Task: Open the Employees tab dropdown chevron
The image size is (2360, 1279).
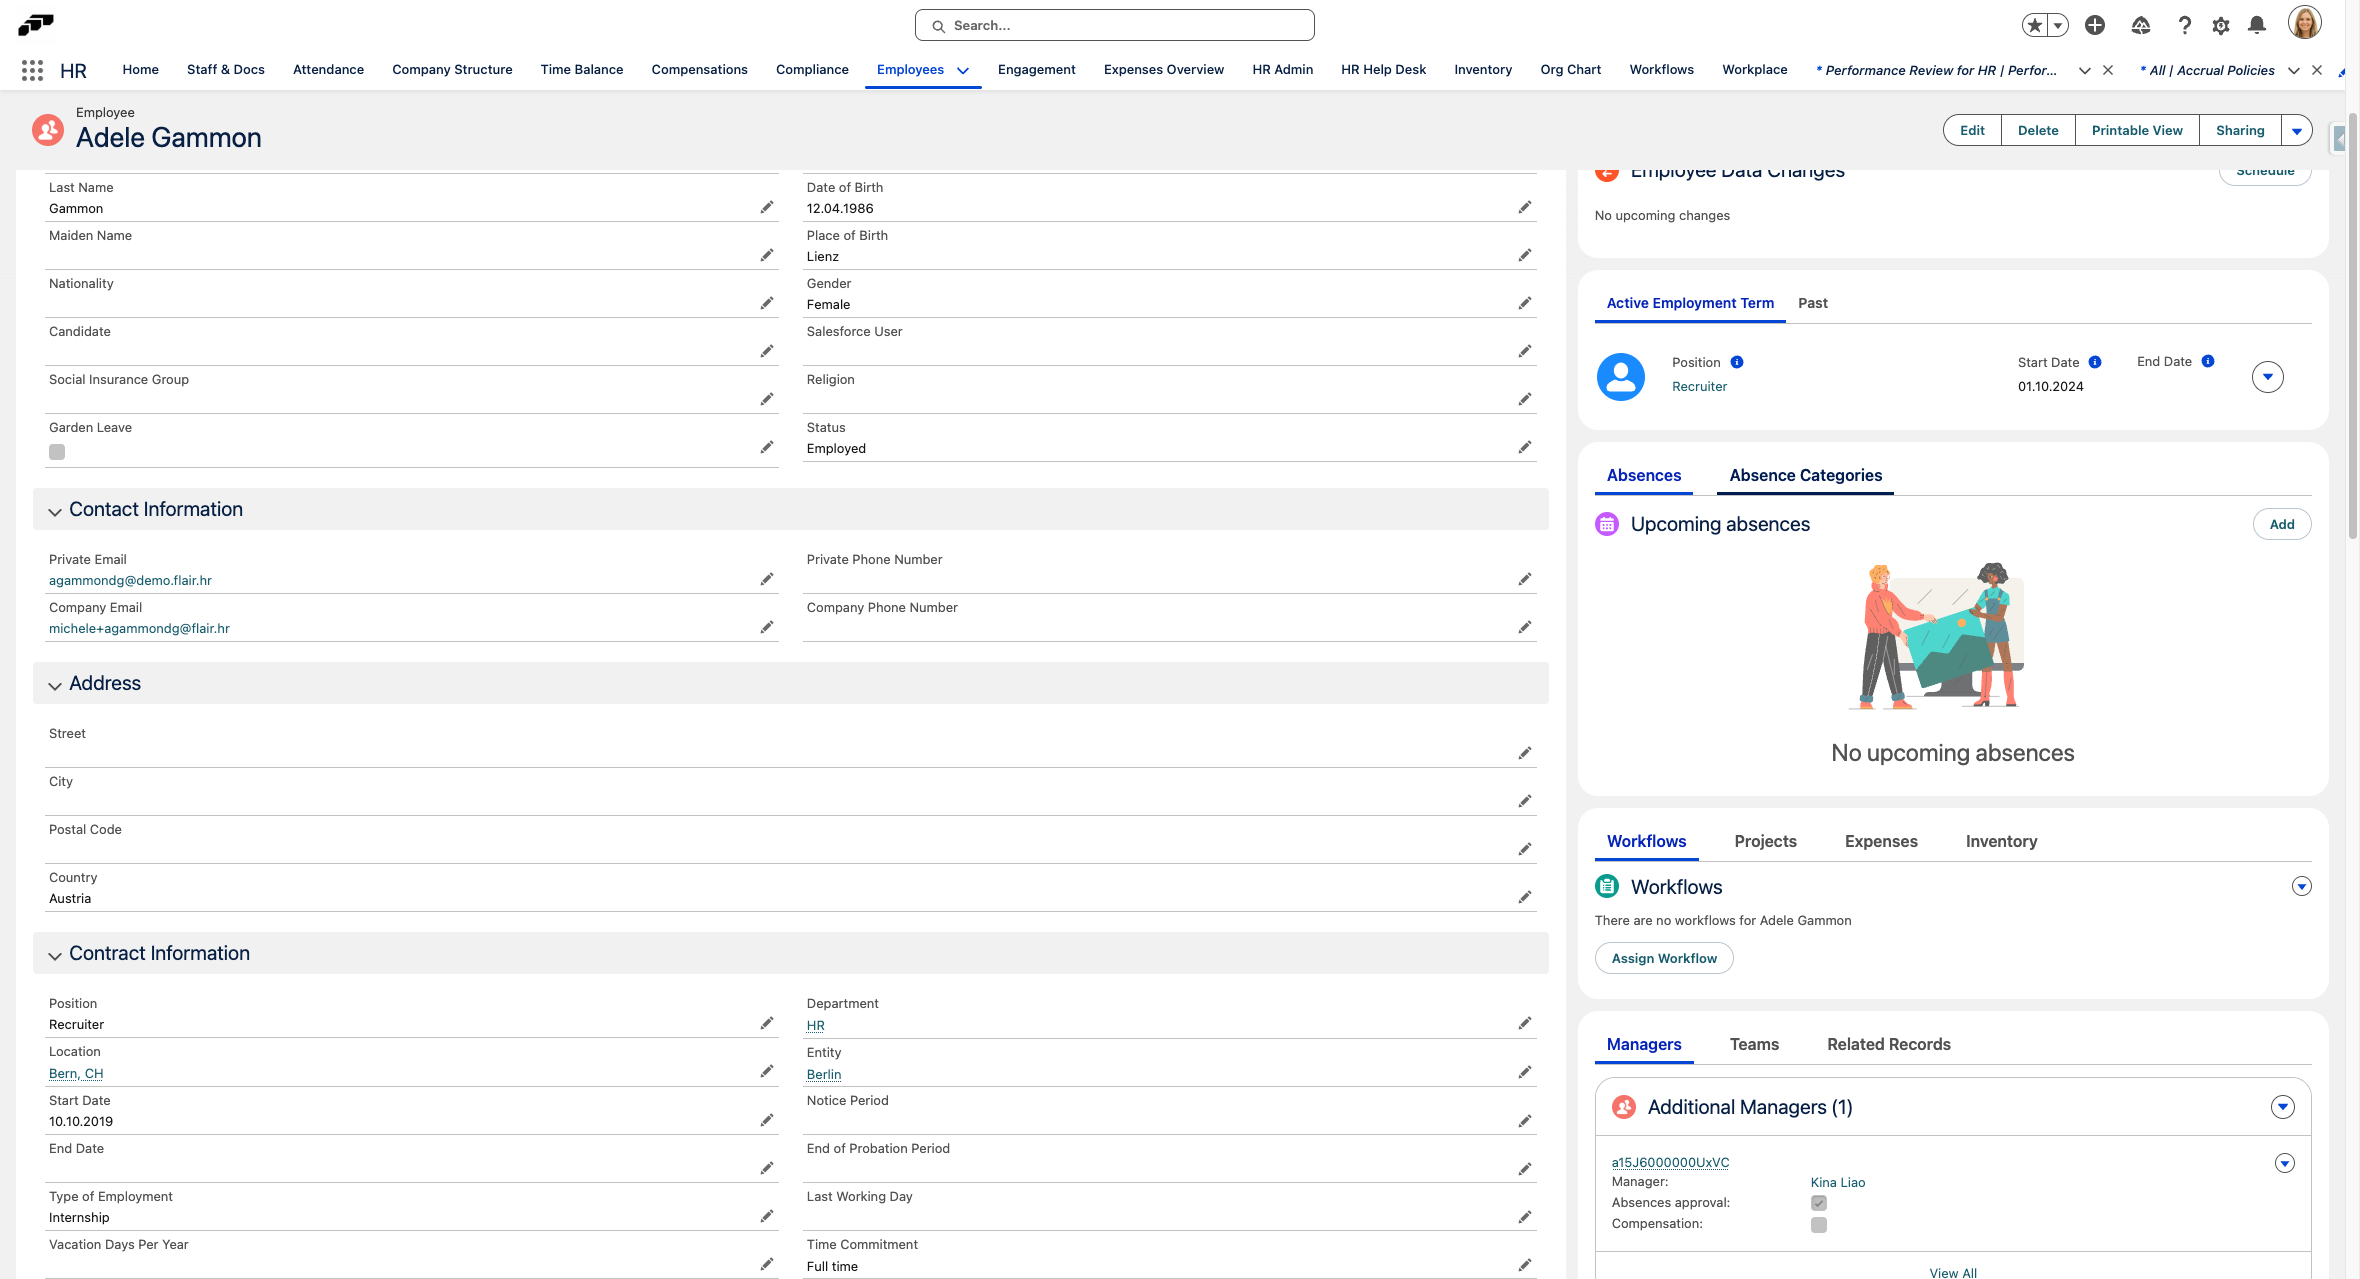Action: pos(963,70)
